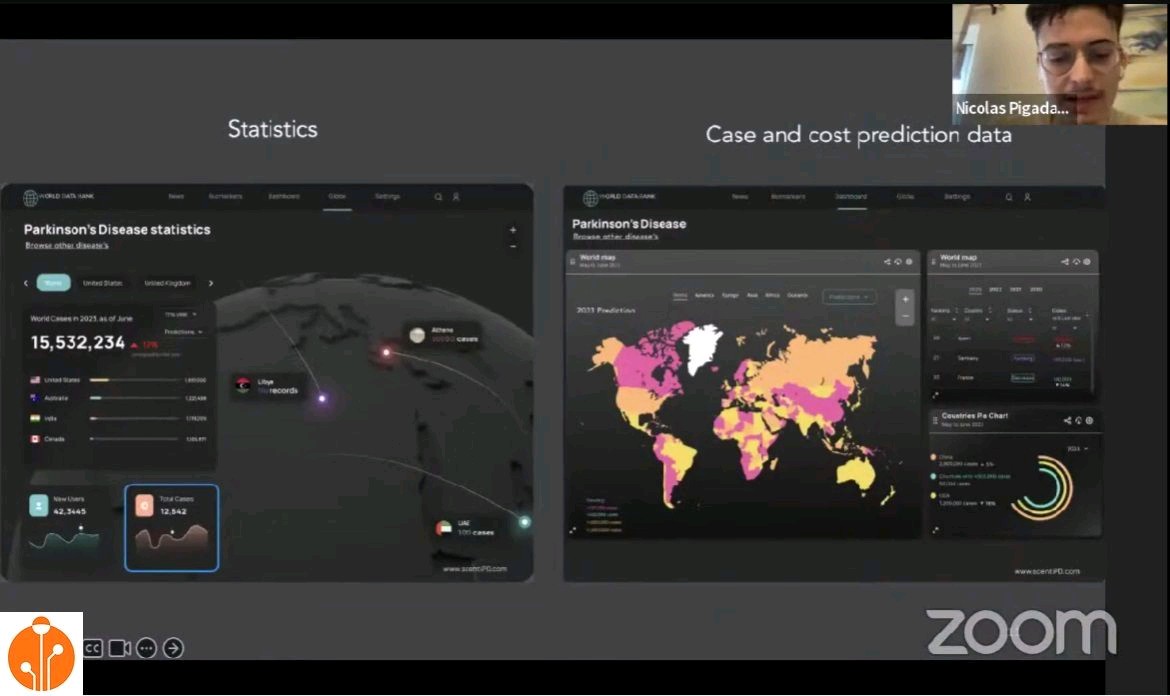Open user profile icon in Statistics dashboard
Image resolution: width=1170 pixels, height=696 pixels.
click(x=456, y=197)
